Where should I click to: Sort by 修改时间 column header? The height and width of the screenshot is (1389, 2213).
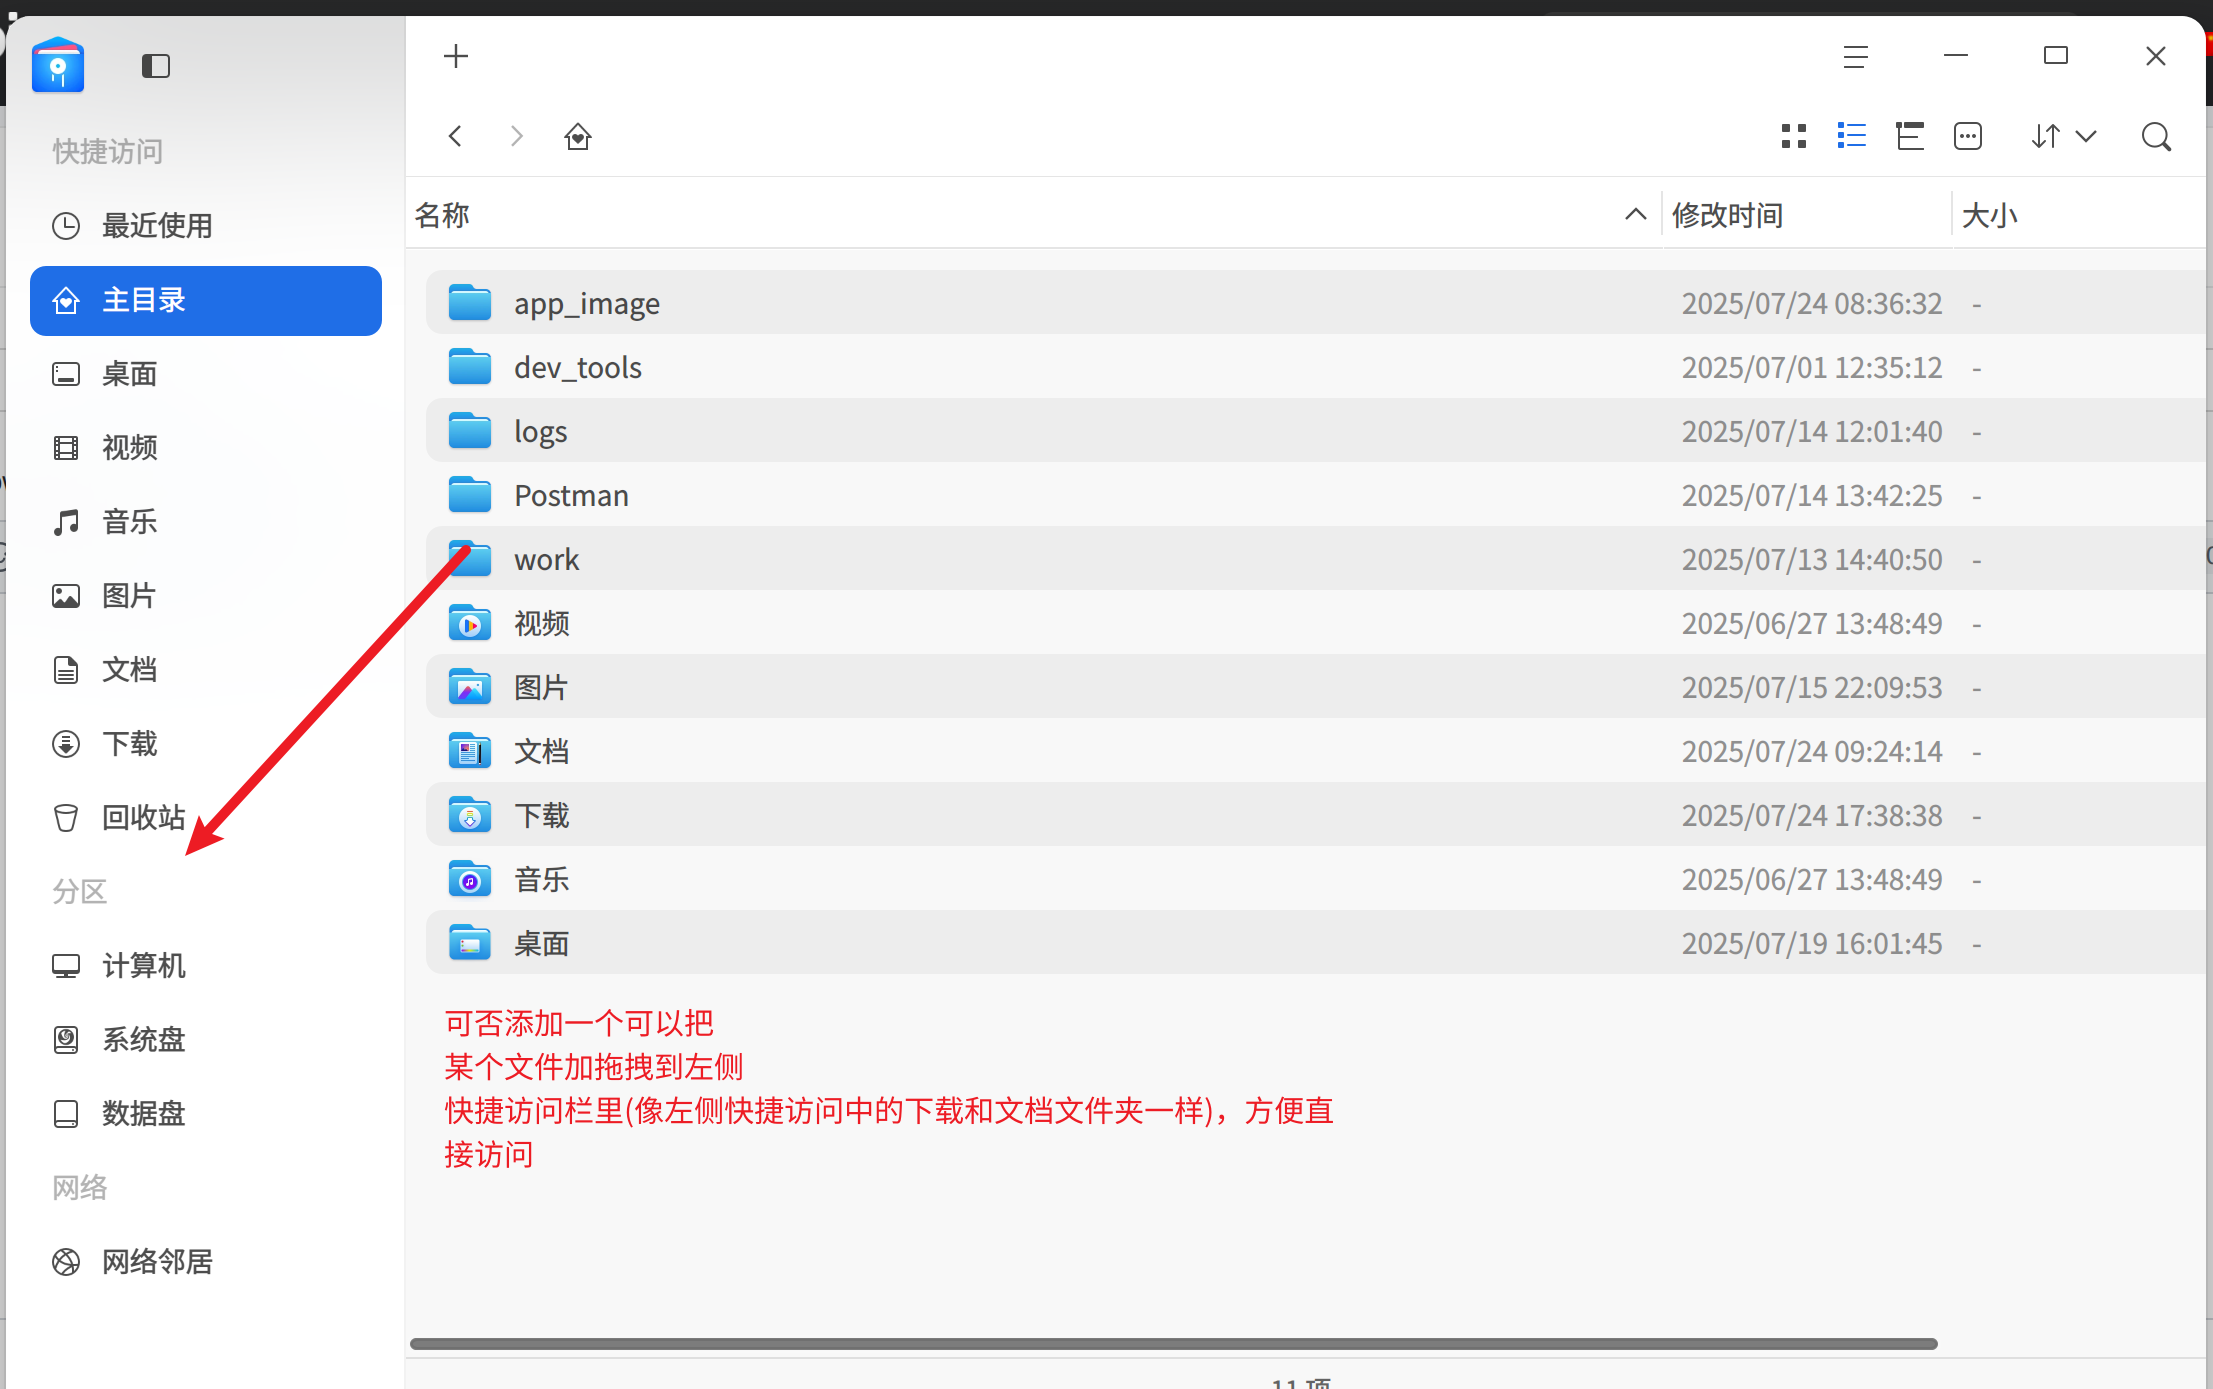tap(1806, 215)
